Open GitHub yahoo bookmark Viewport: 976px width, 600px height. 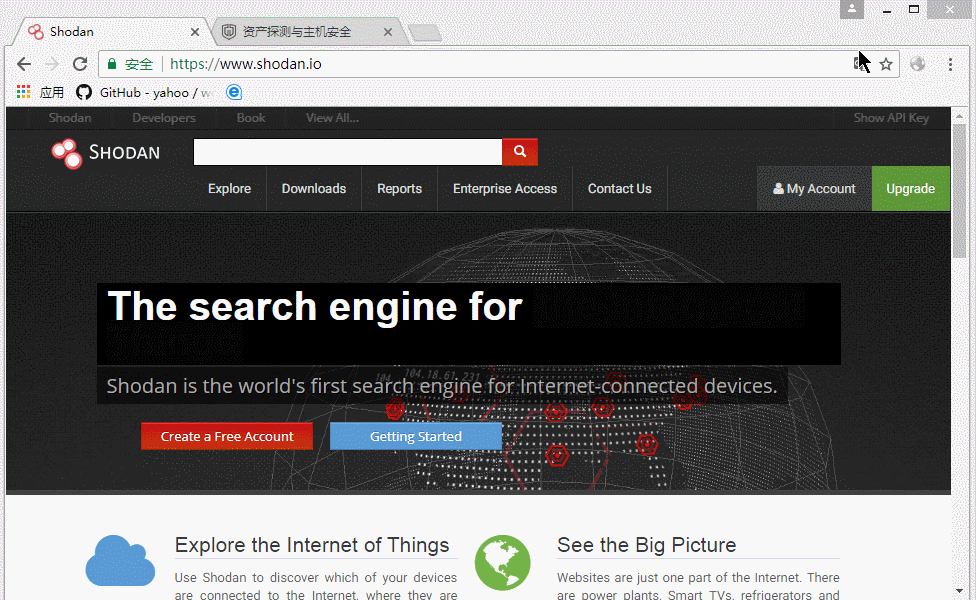pyautogui.click(x=144, y=93)
